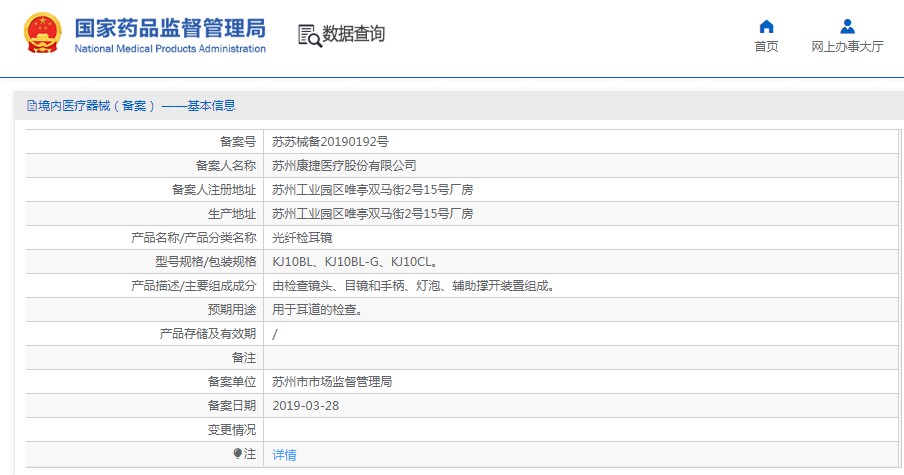Click the 产品存储及有效期 label
The image size is (904, 475).
[x=208, y=334]
